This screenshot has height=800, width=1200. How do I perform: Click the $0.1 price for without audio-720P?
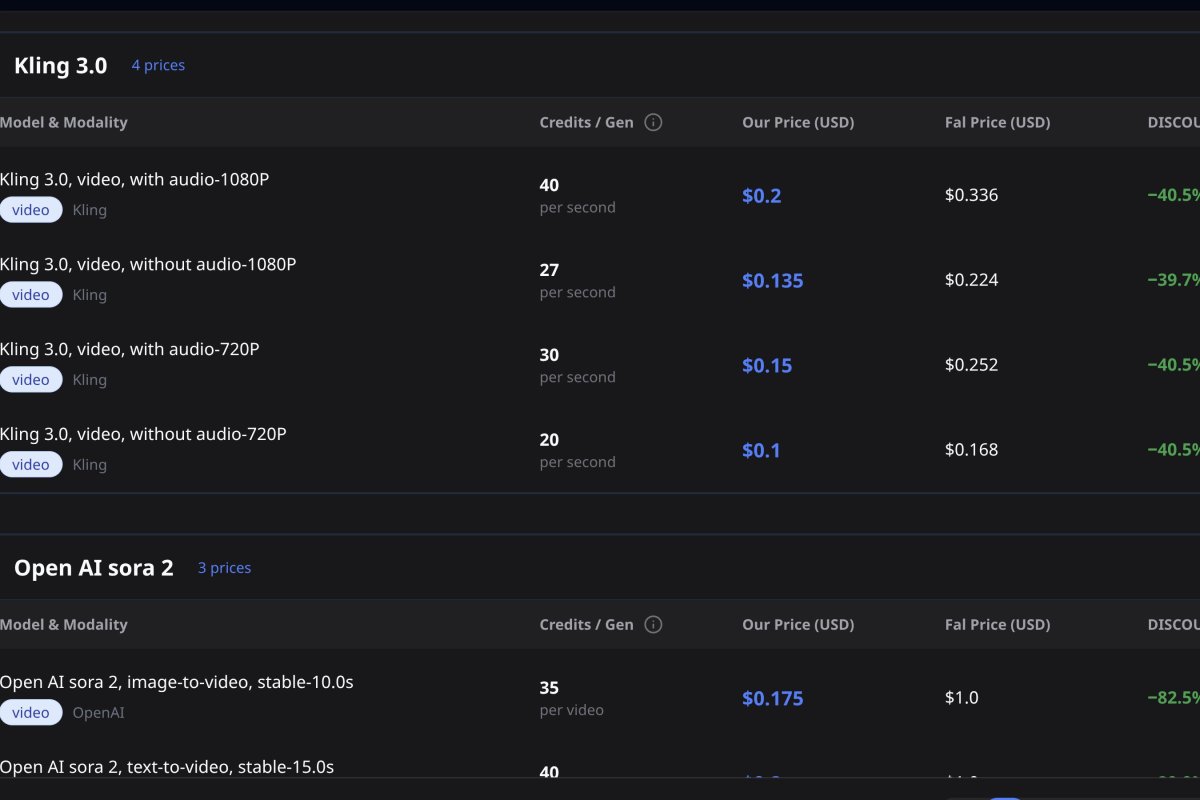tap(760, 450)
